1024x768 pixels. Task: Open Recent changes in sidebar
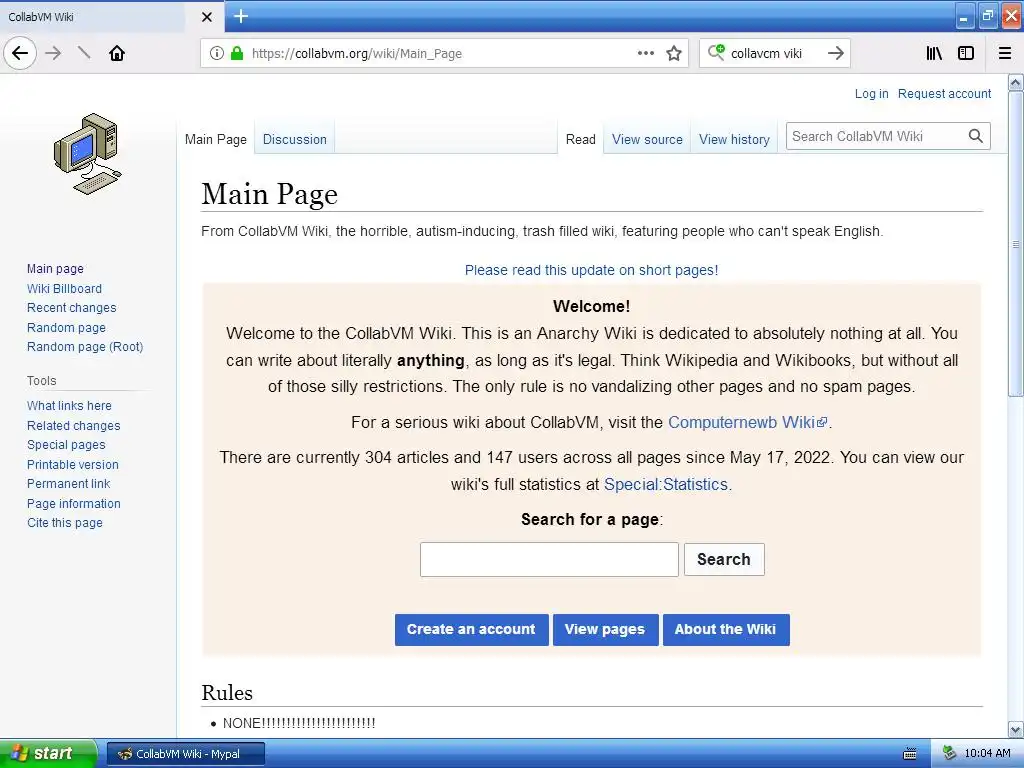click(x=71, y=308)
